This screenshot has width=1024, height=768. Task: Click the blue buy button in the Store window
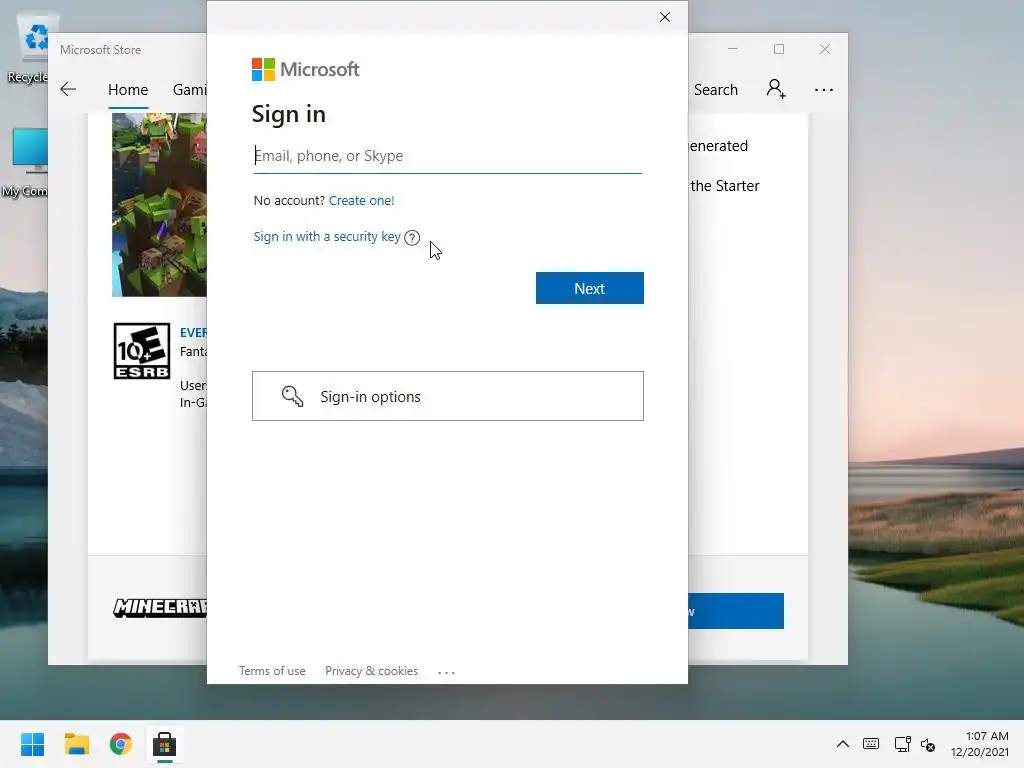[736, 611]
